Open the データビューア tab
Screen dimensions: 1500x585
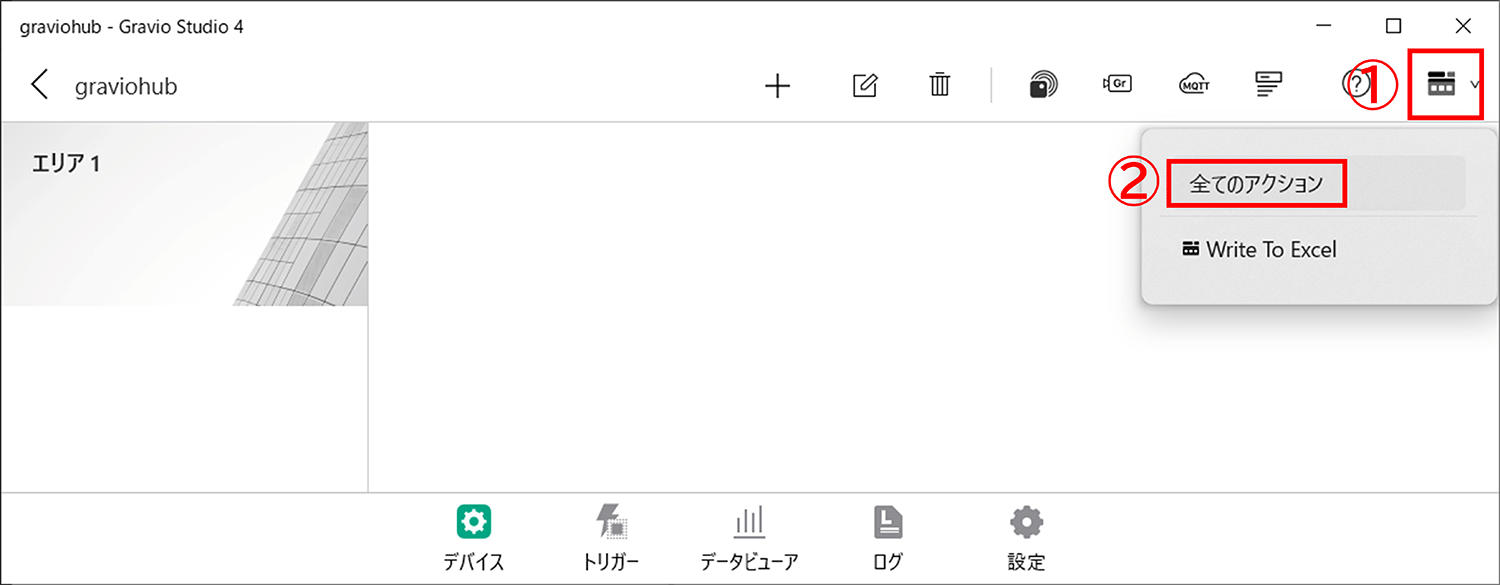click(x=749, y=538)
